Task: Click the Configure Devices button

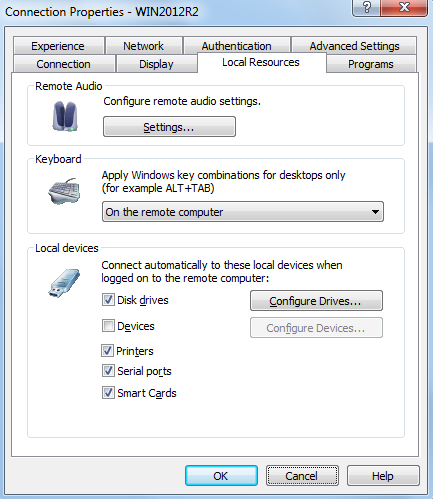Action: (316, 328)
